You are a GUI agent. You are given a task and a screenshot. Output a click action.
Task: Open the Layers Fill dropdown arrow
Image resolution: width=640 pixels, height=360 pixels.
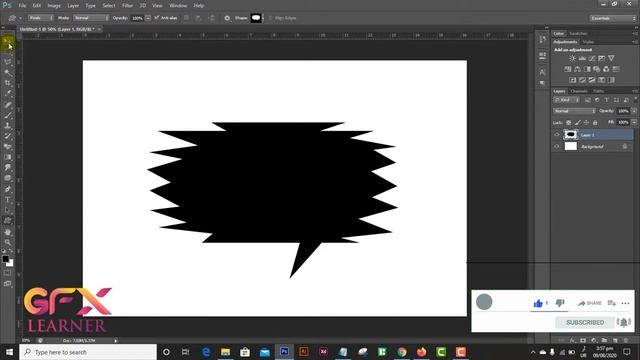point(634,122)
